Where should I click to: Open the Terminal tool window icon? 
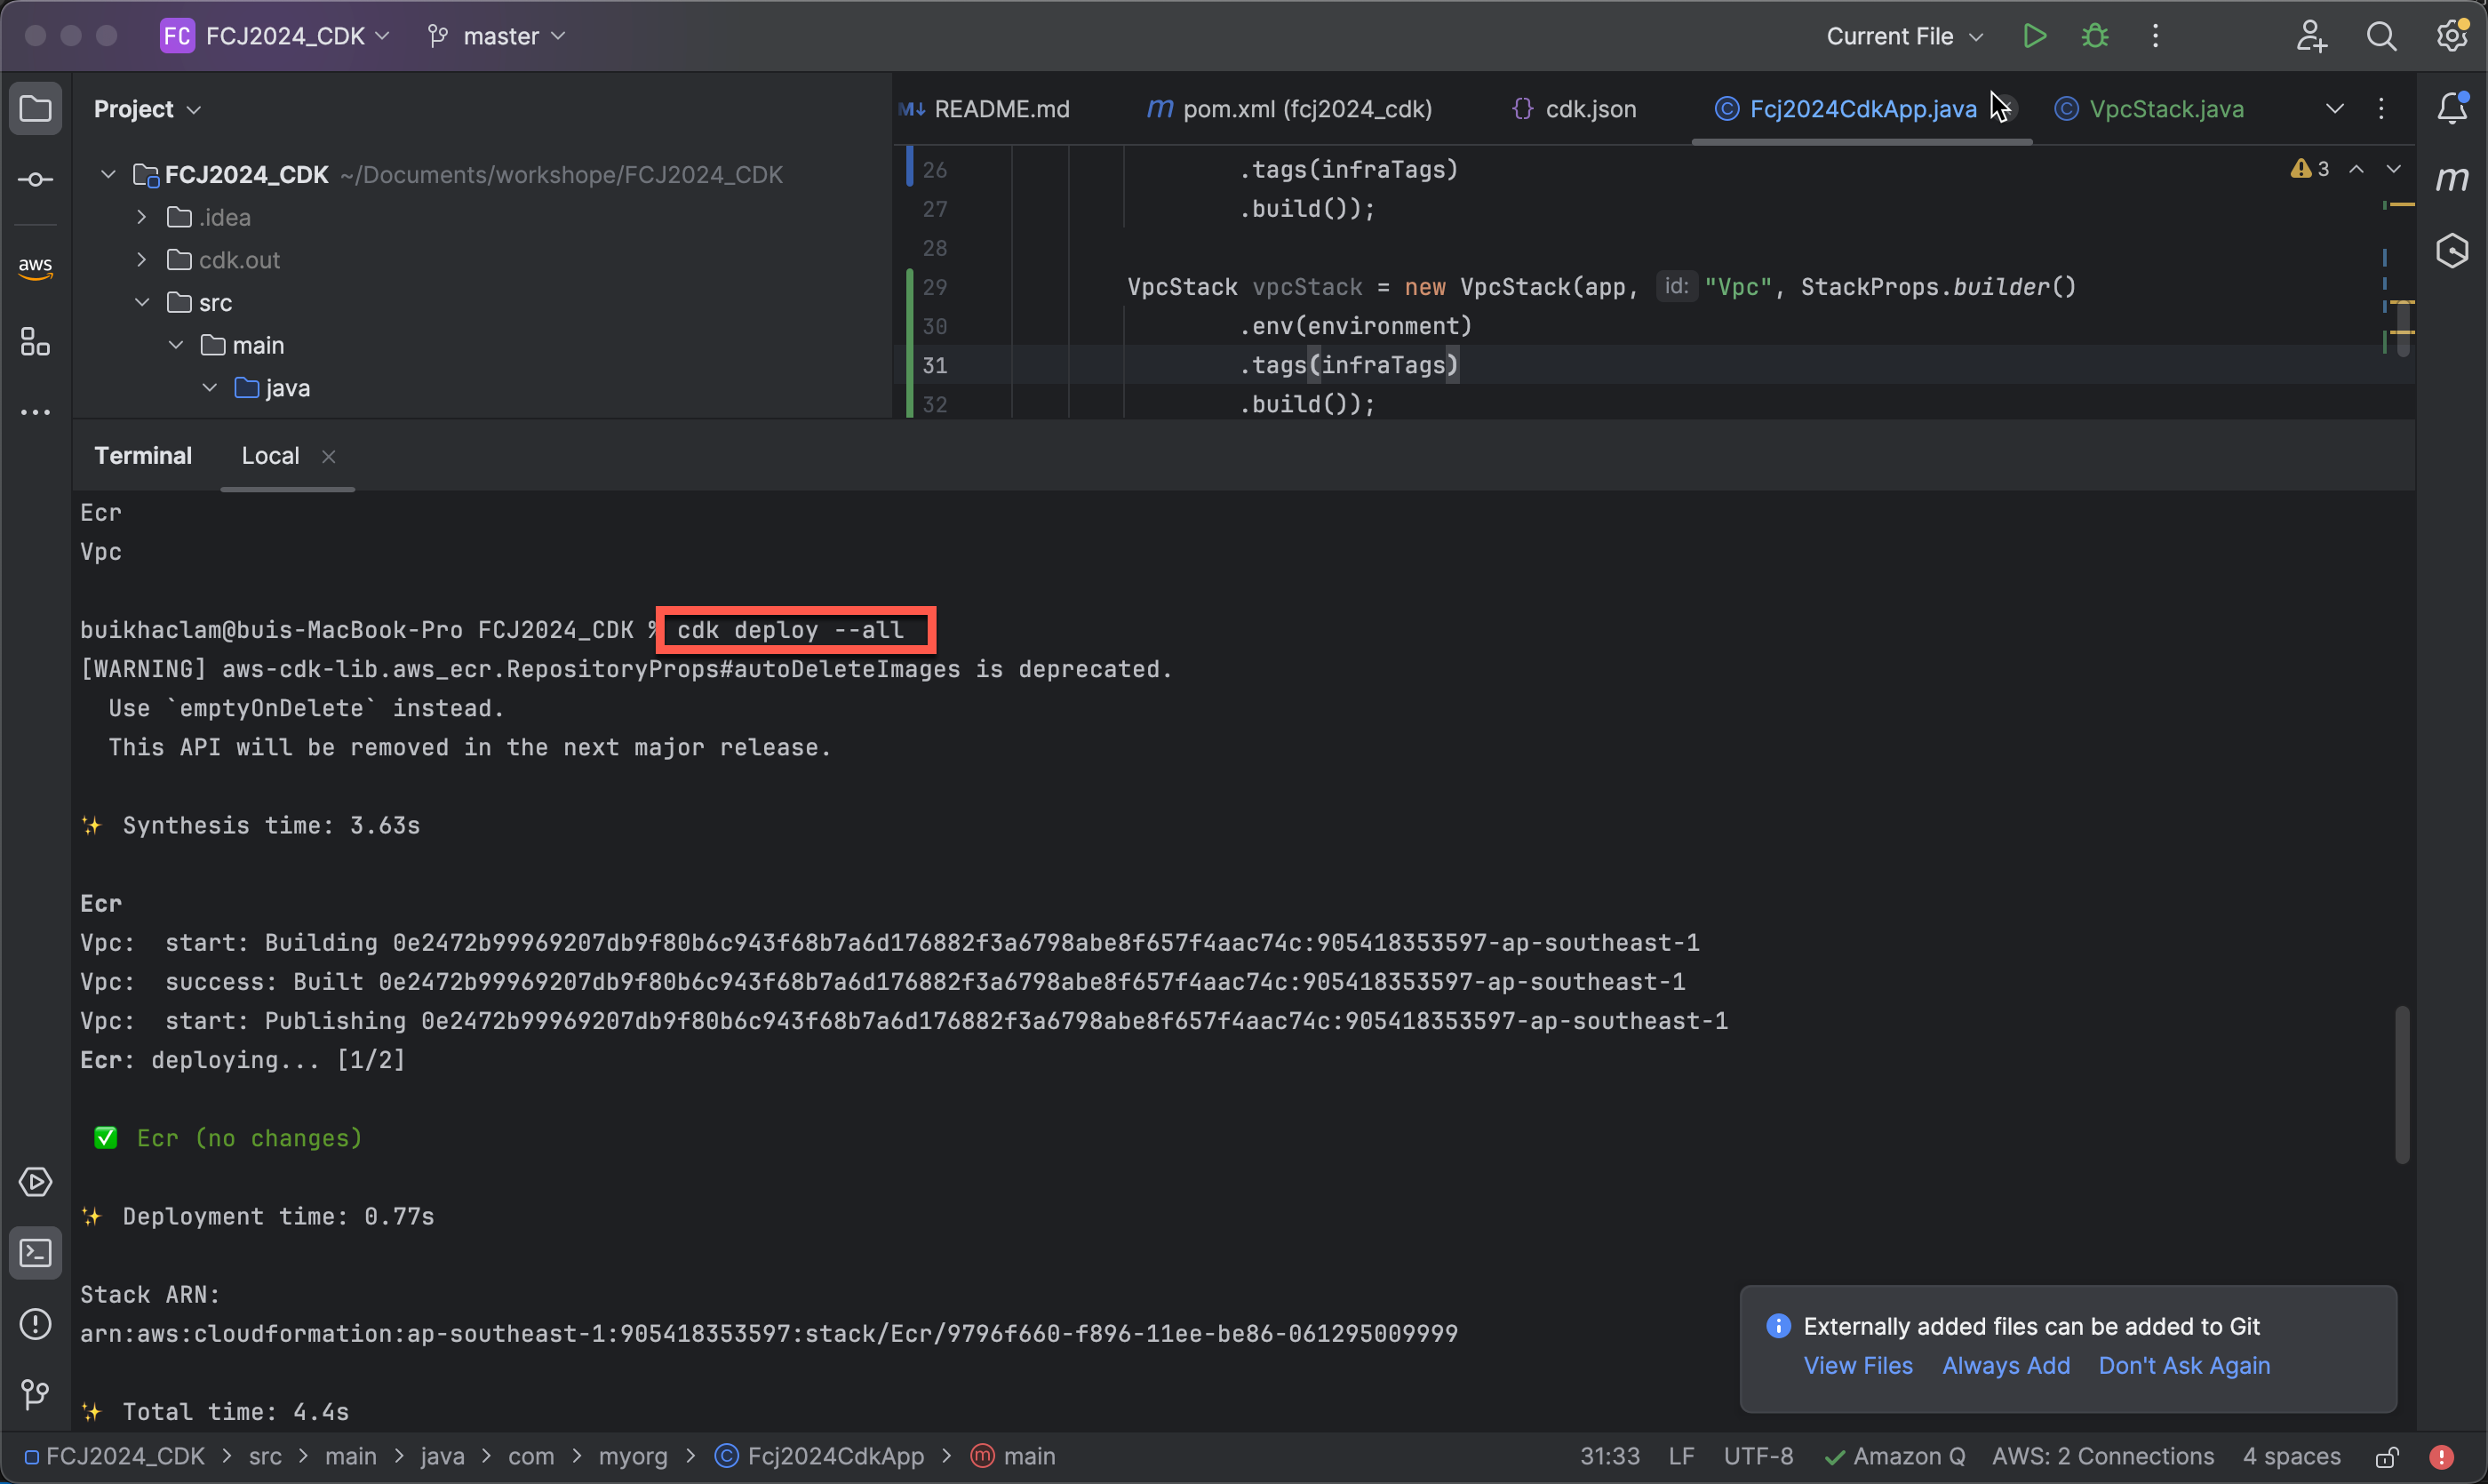tap(36, 1253)
